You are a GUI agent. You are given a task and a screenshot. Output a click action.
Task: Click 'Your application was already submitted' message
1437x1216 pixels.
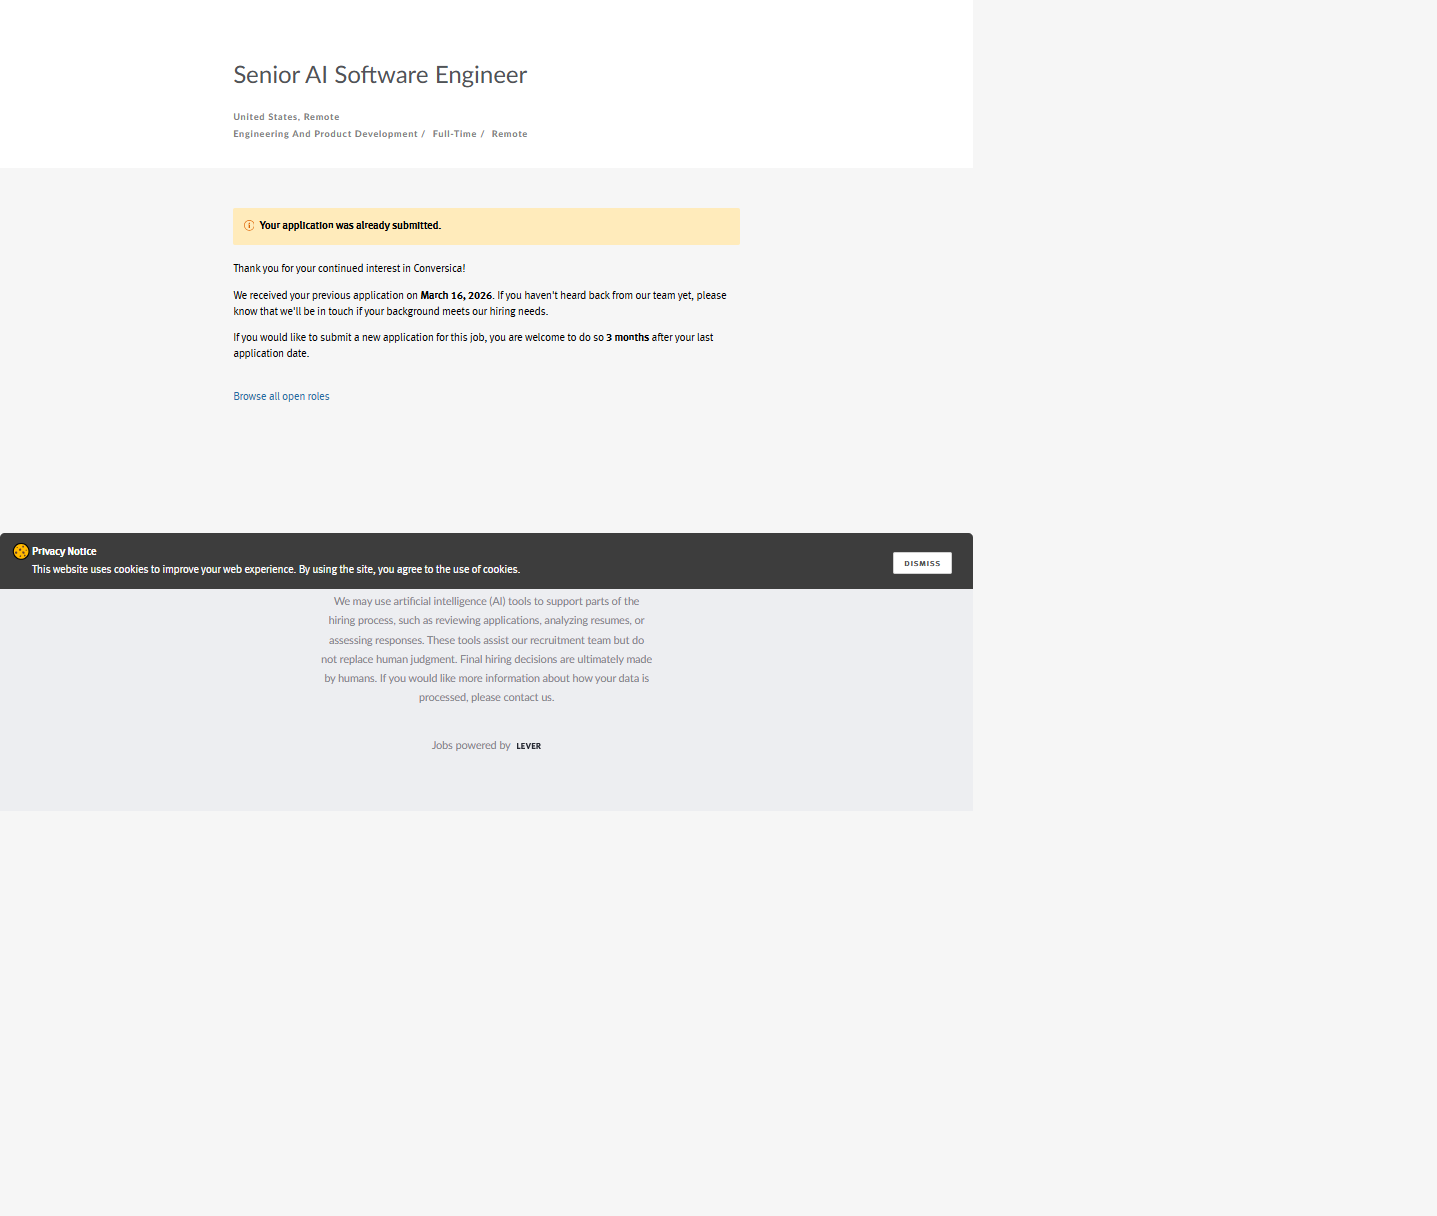pyautogui.click(x=350, y=226)
